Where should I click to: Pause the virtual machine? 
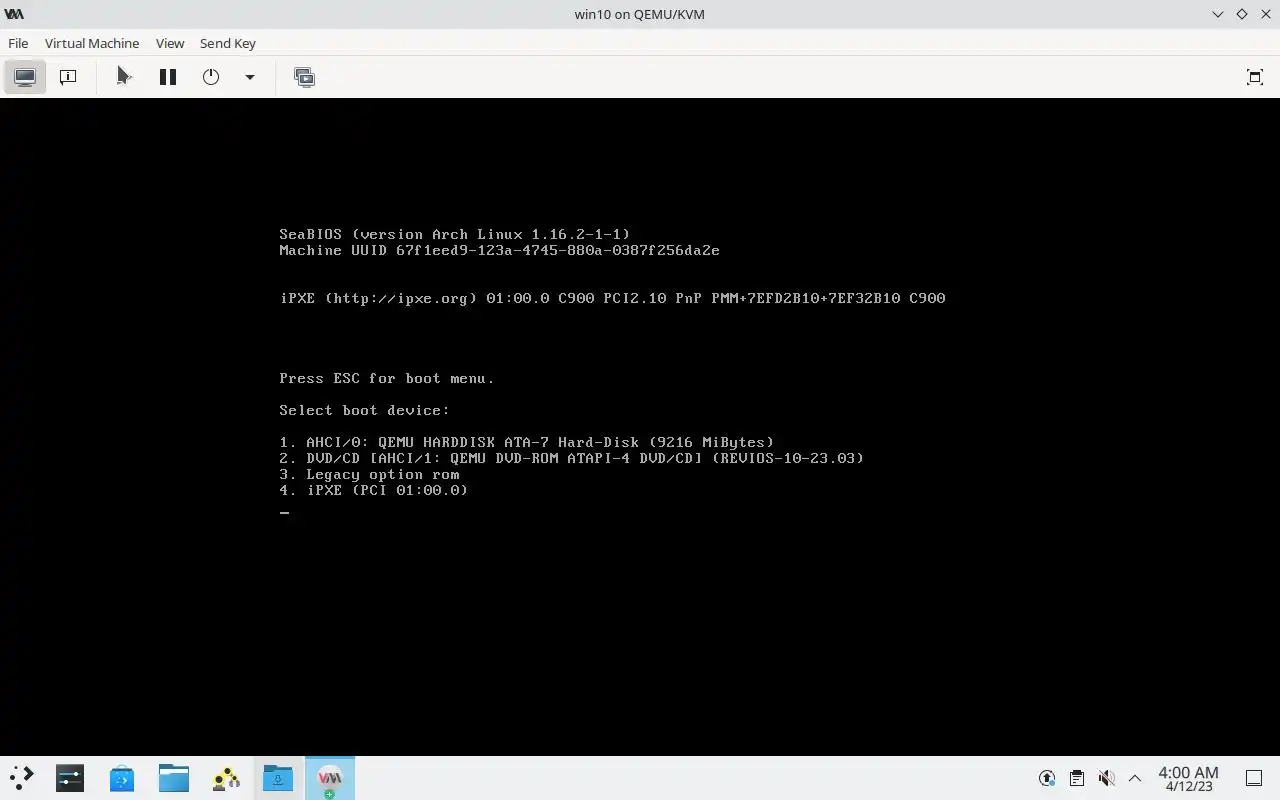168,77
